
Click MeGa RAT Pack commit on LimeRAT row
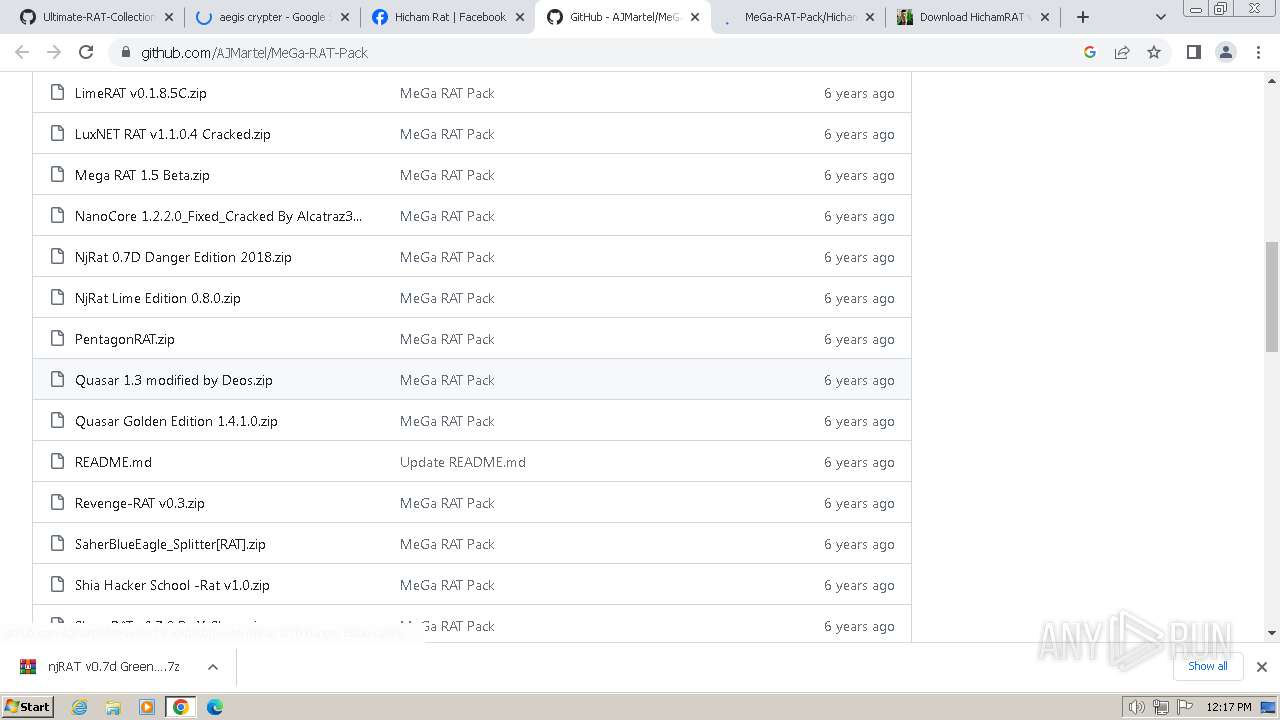(447, 93)
